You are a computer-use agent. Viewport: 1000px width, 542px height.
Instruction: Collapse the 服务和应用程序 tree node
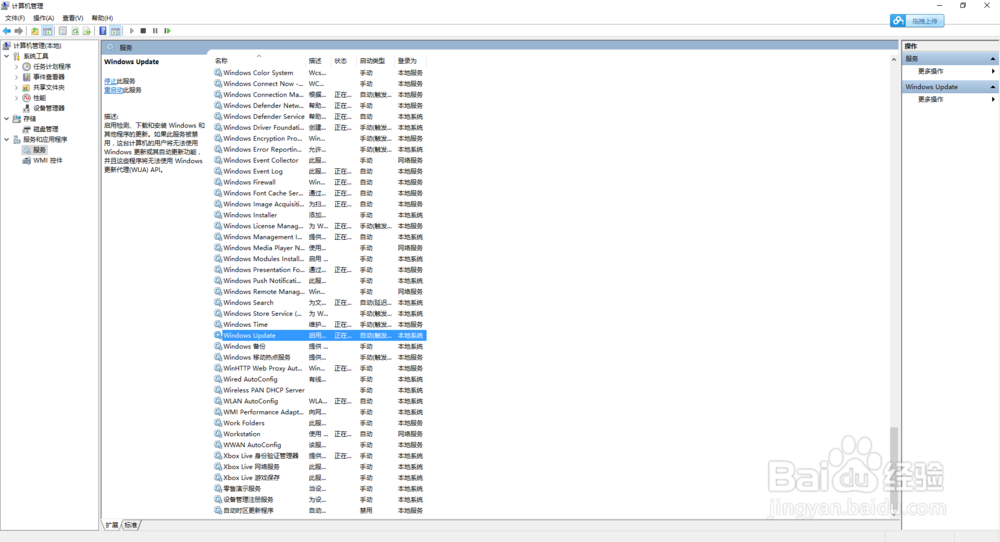click(6, 139)
